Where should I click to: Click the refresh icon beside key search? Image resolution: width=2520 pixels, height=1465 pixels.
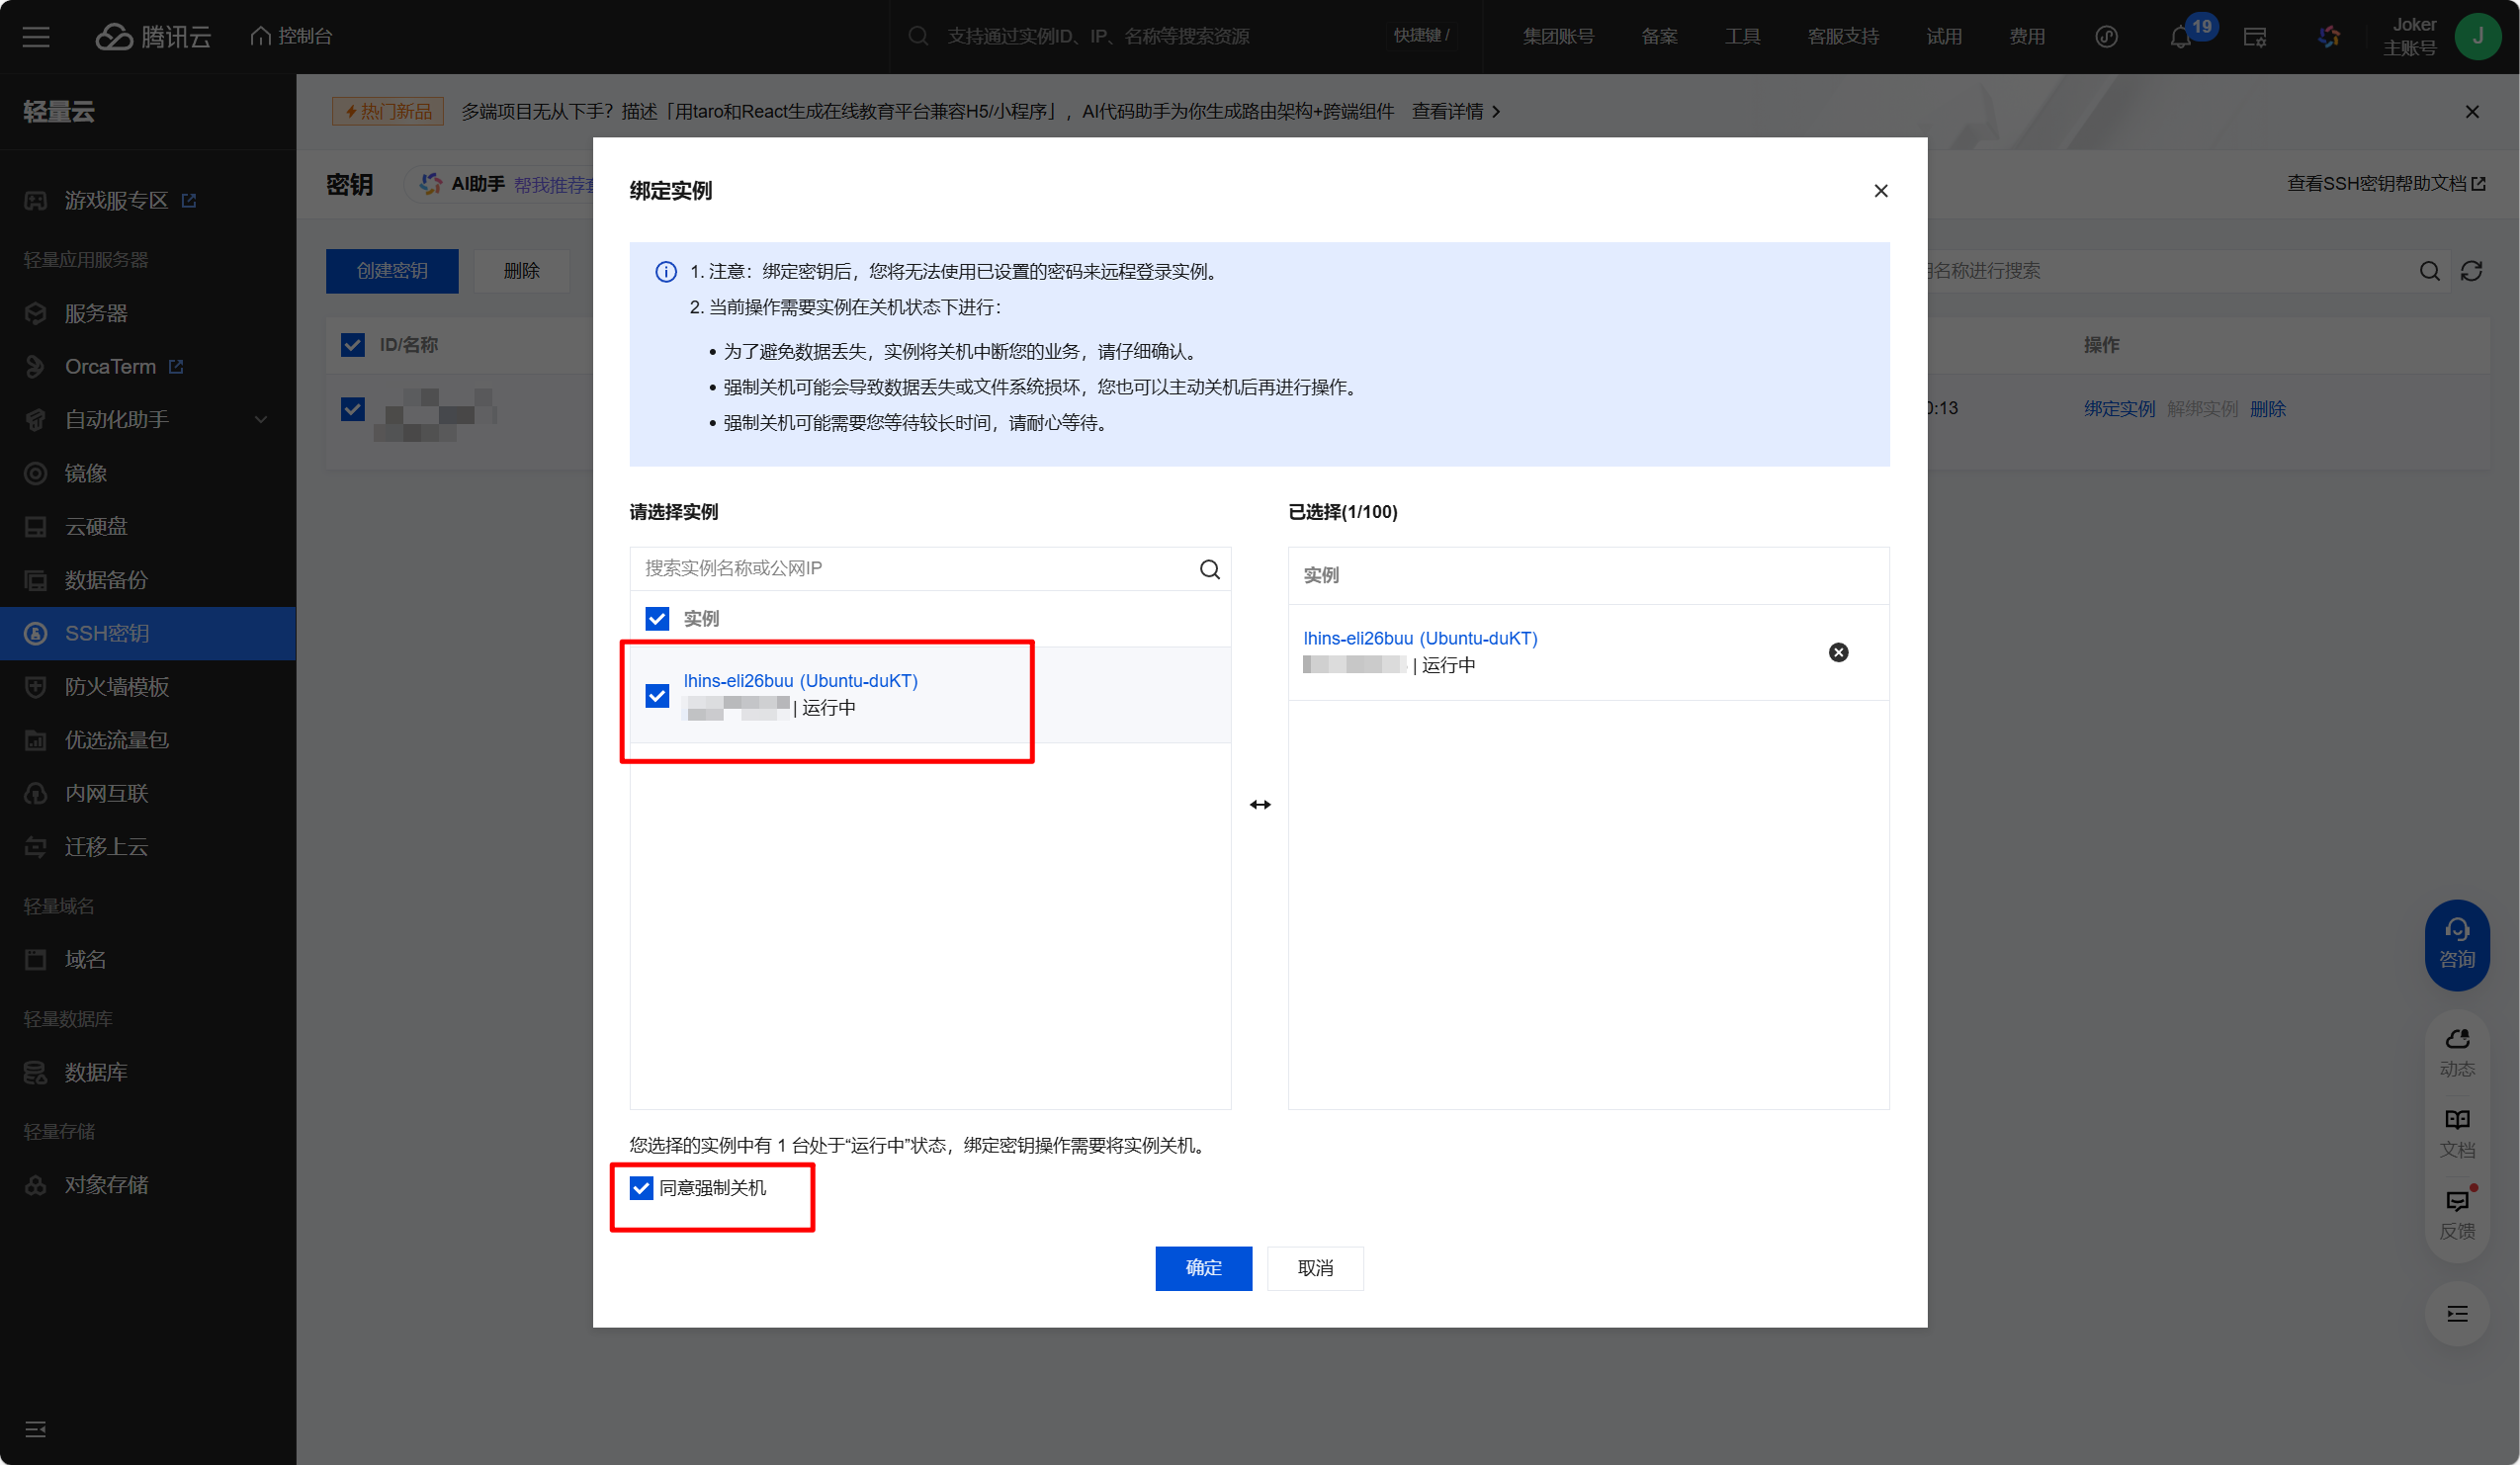click(x=2471, y=271)
